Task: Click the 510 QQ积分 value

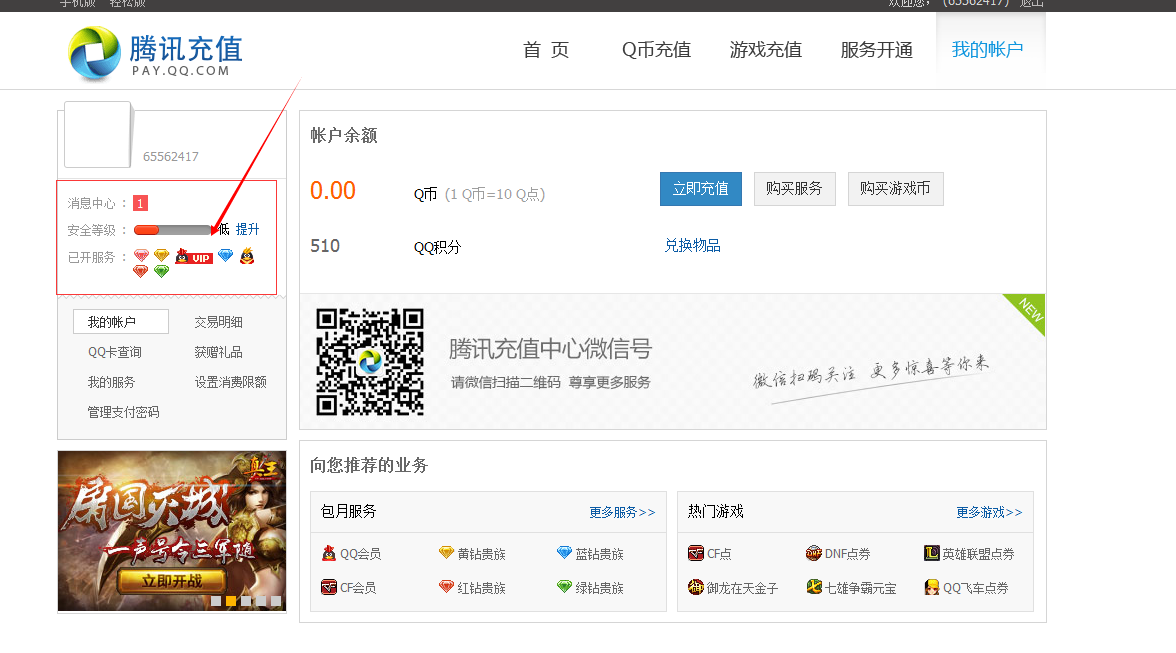Action: pos(325,246)
